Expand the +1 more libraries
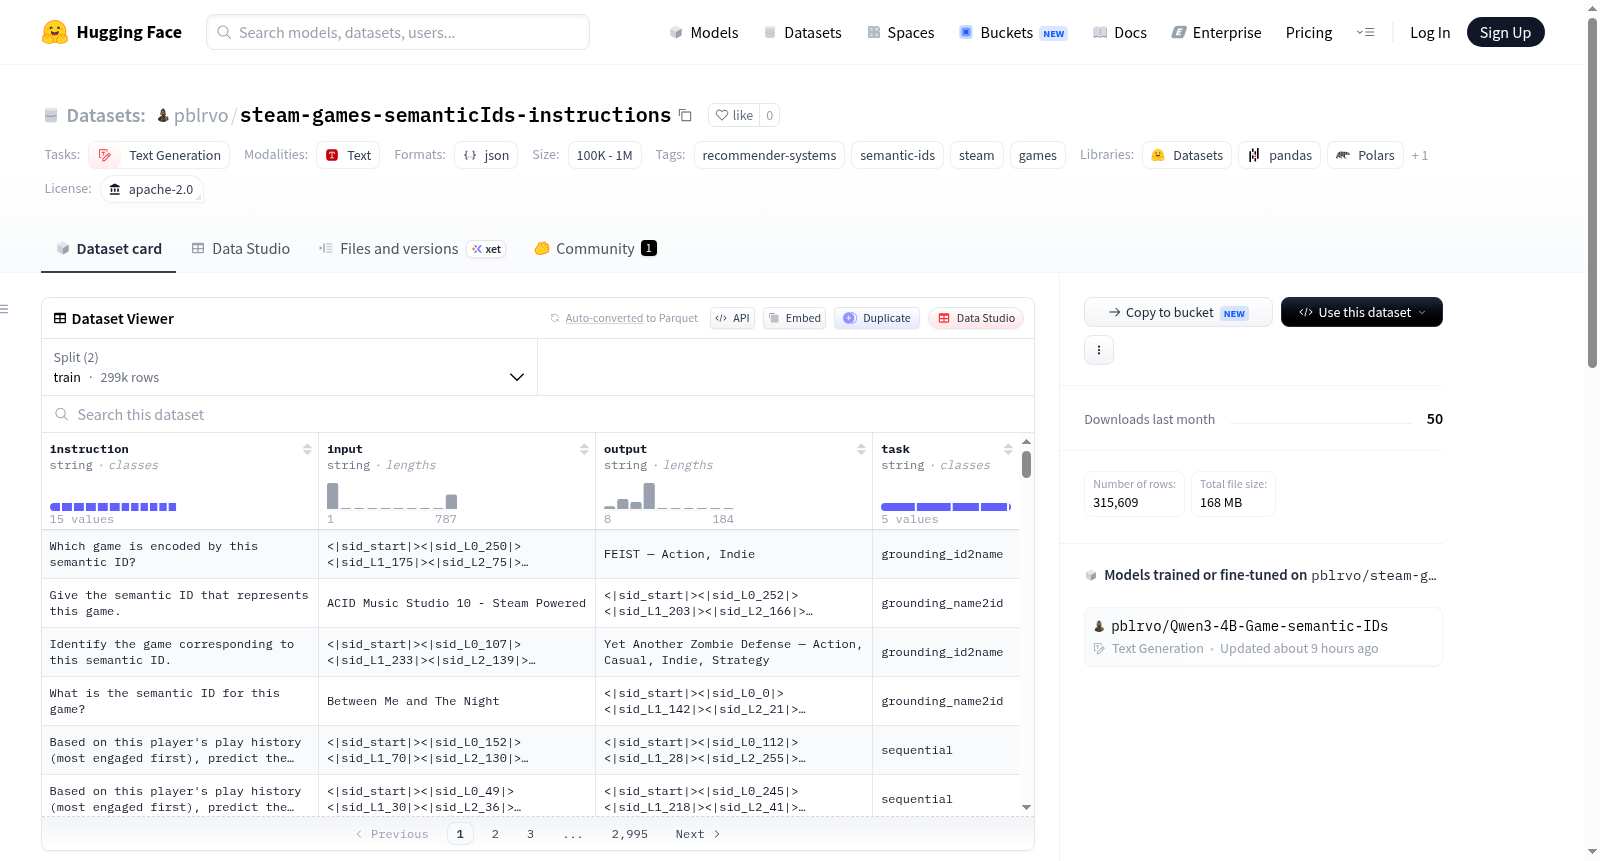The image size is (1600, 861). pyautogui.click(x=1420, y=155)
